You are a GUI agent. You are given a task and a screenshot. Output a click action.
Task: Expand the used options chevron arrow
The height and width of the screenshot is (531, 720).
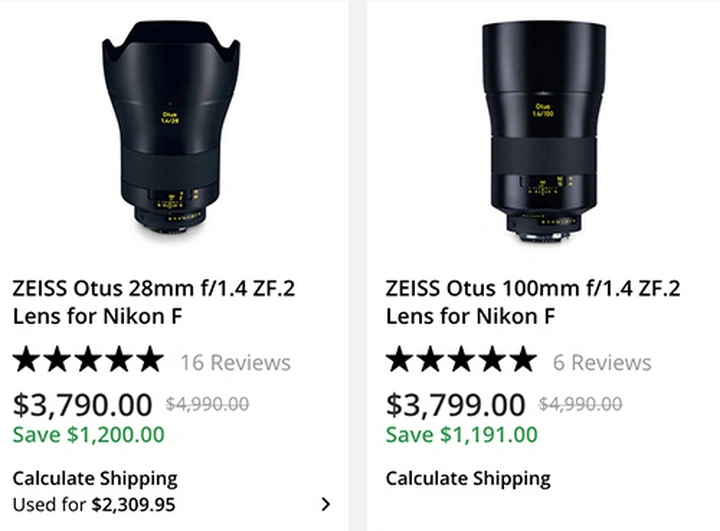[326, 504]
